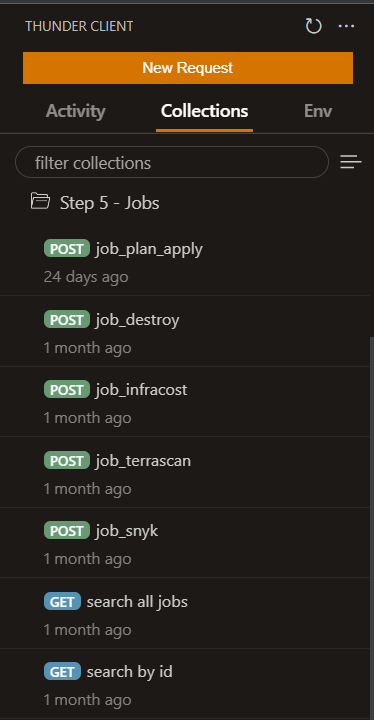The image size is (374, 720).
Task: Click the GET badge beside search by id
Action: (62, 672)
